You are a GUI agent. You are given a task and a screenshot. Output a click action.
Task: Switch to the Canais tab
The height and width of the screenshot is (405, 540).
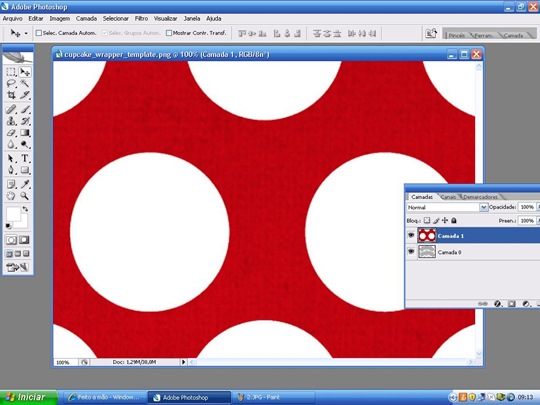click(448, 197)
